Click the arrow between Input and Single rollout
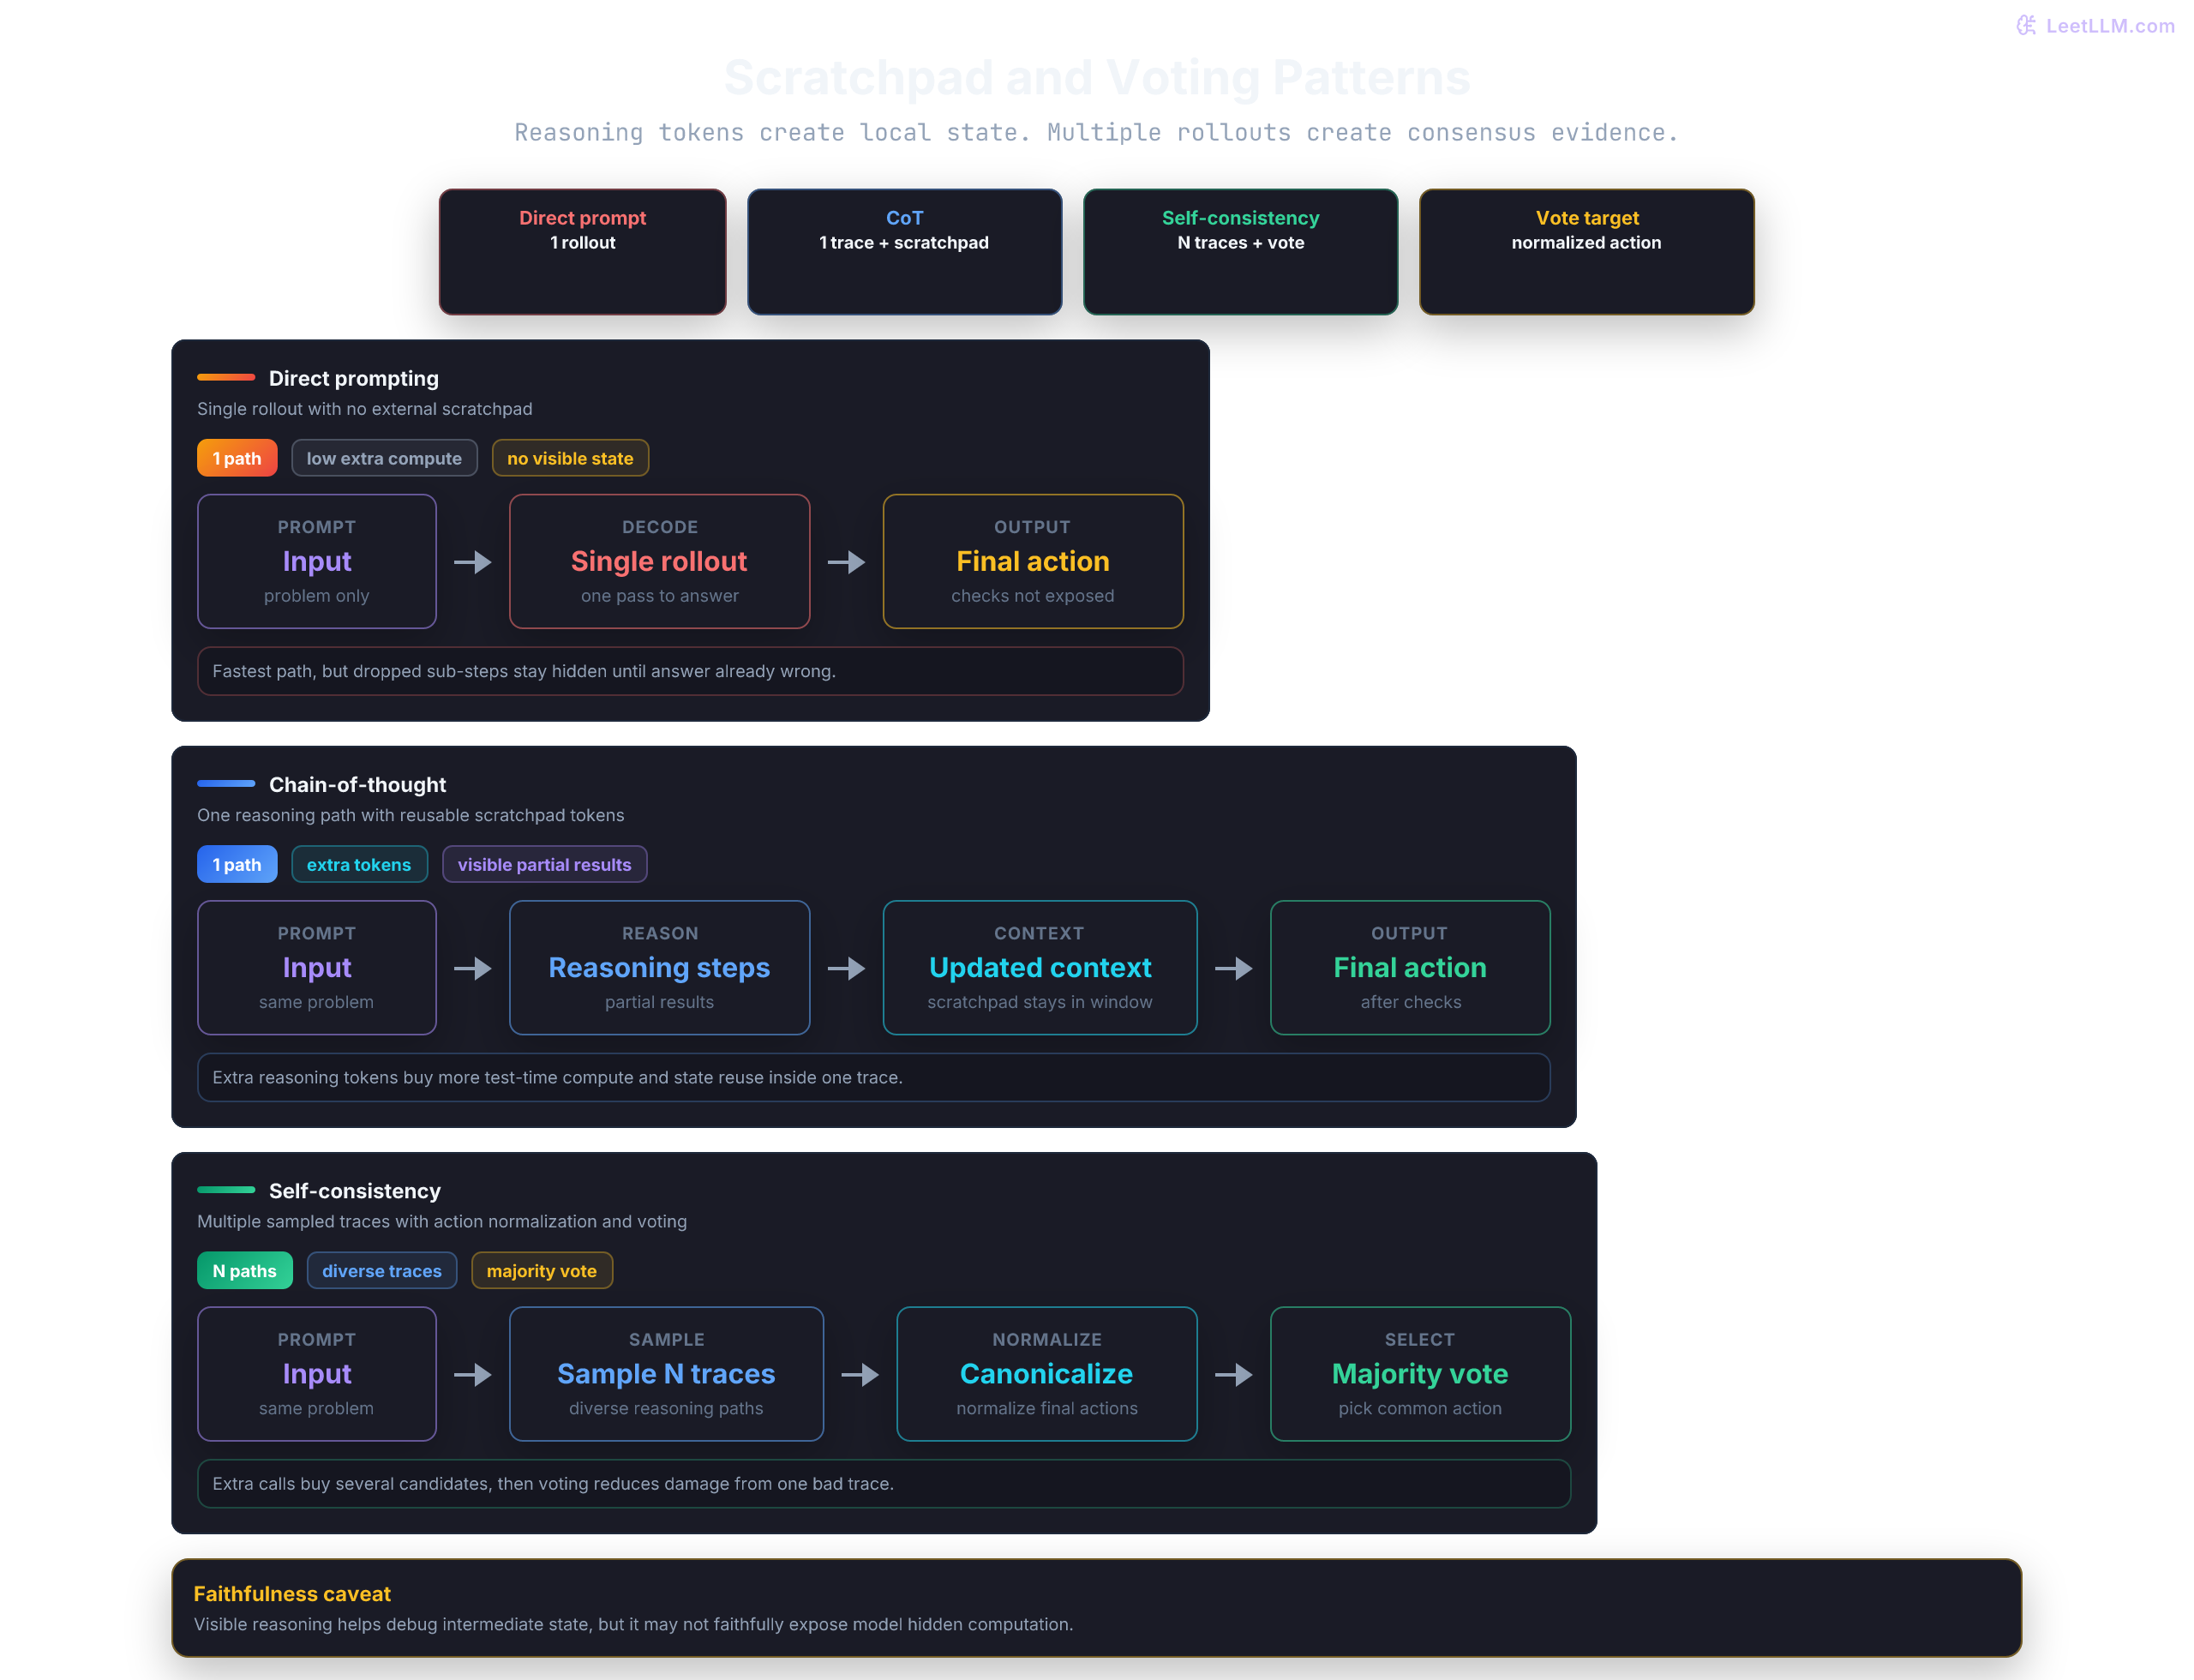Image resolution: width=2194 pixels, height=1680 pixels. click(x=473, y=562)
